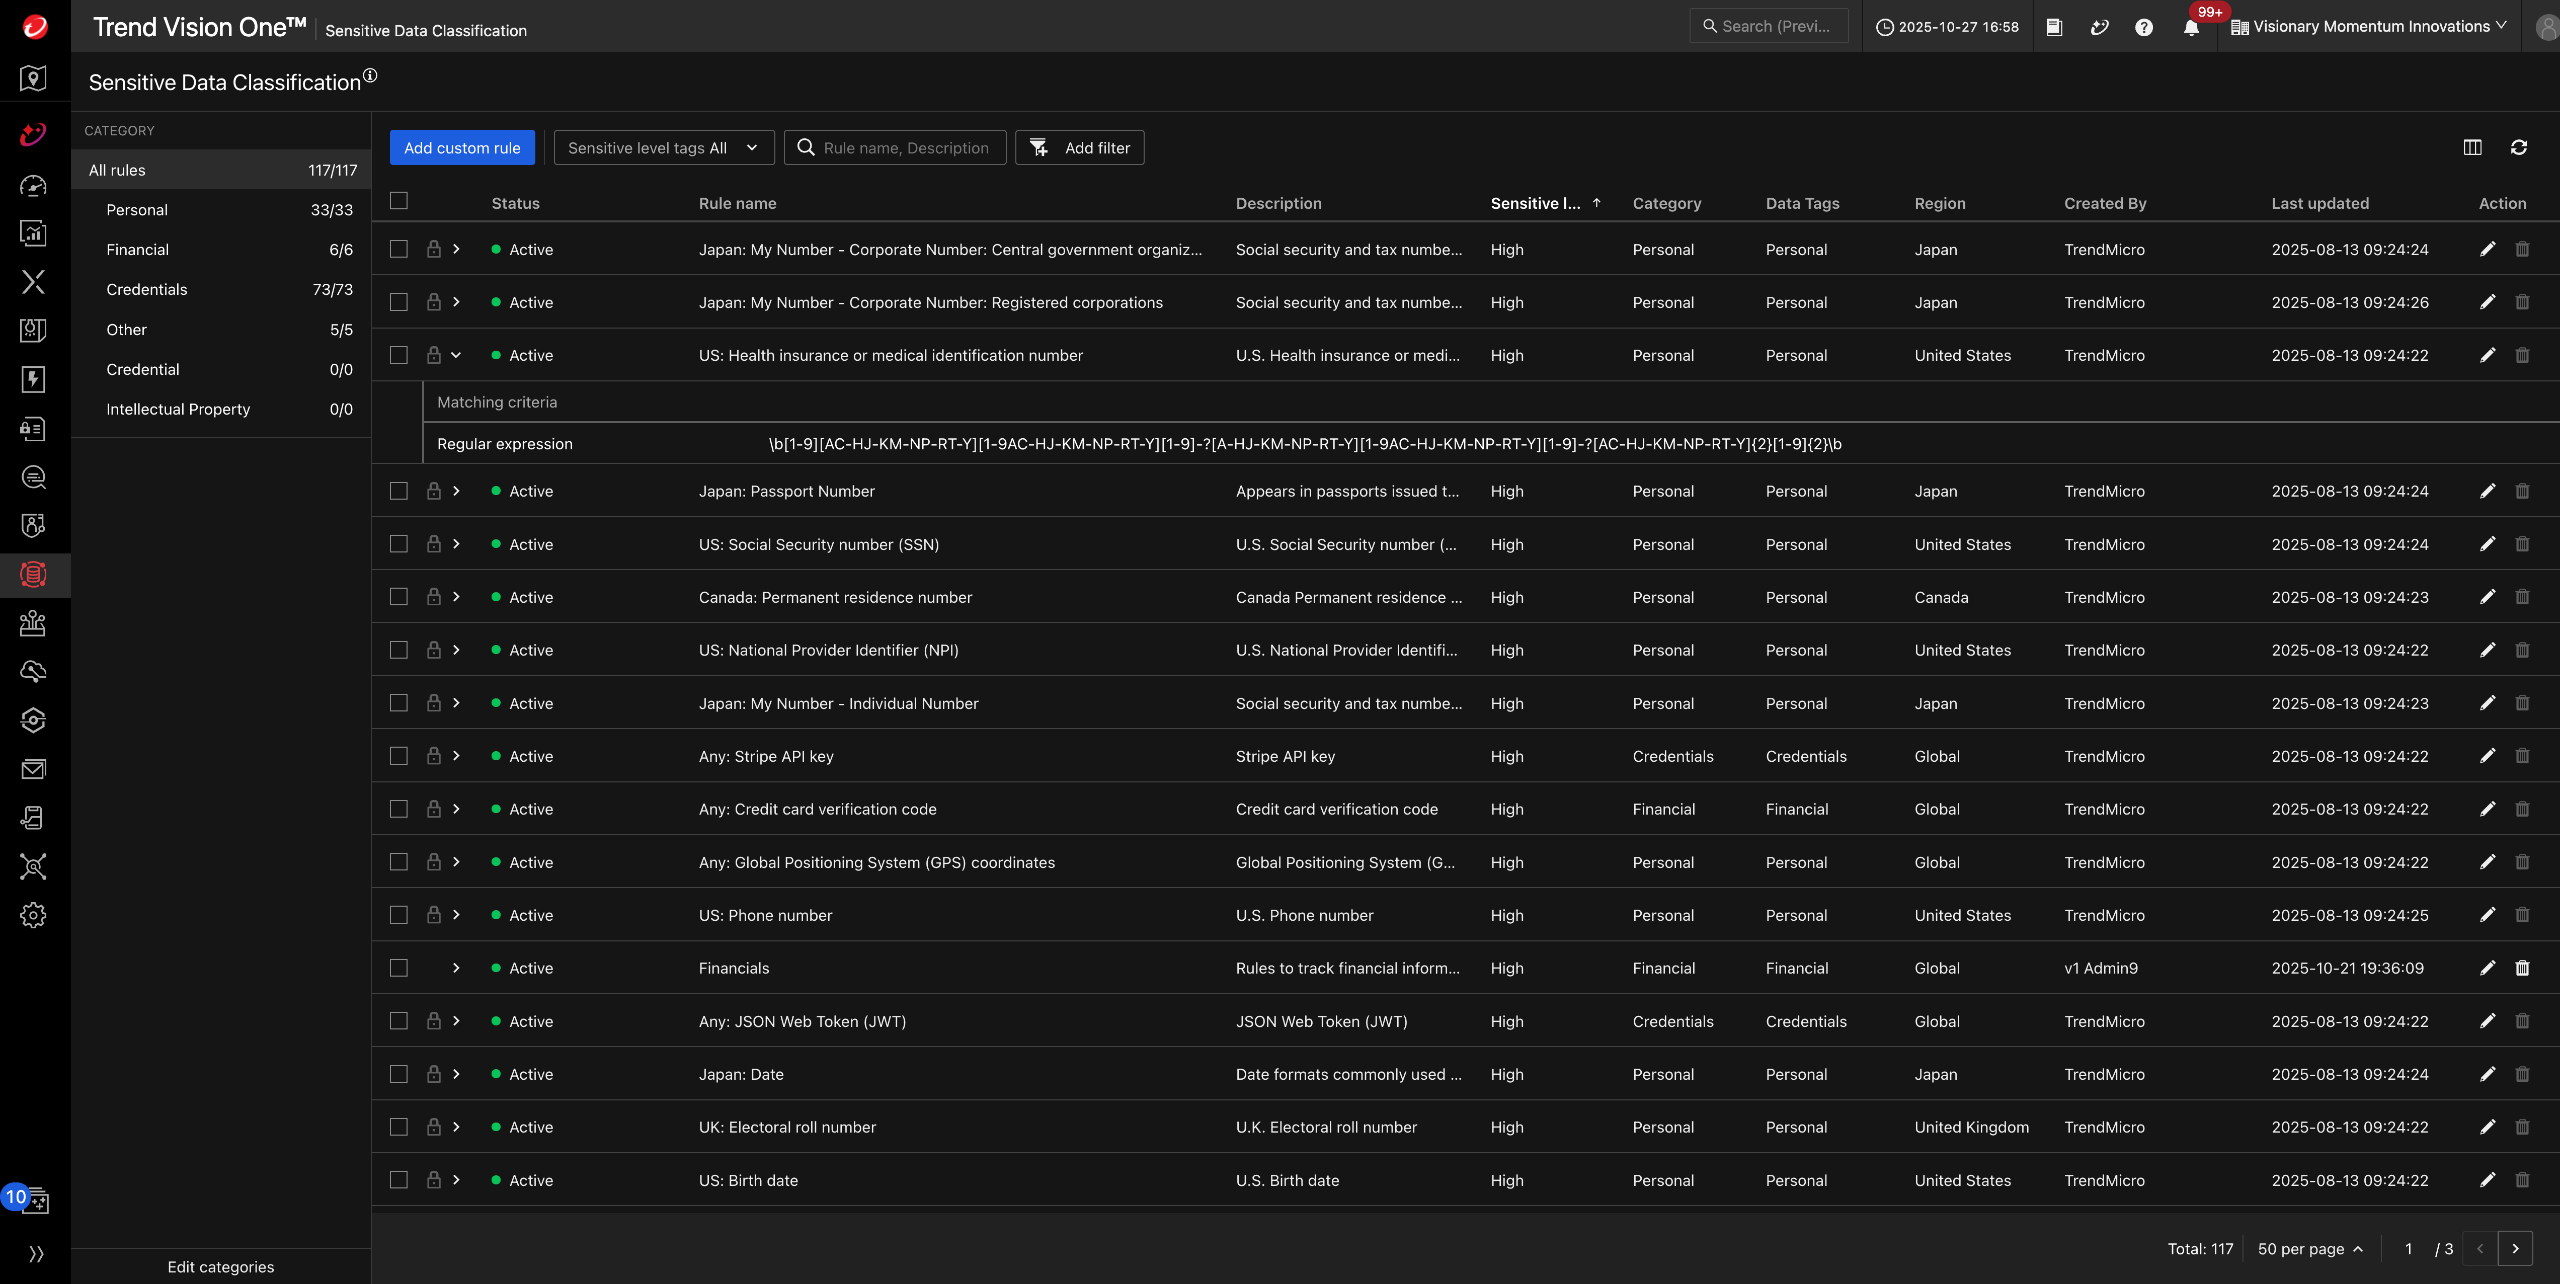The width and height of the screenshot is (2560, 1284).
Task: Expand the sidebar with double chevron icon
Action: (x=36, y=1254)
